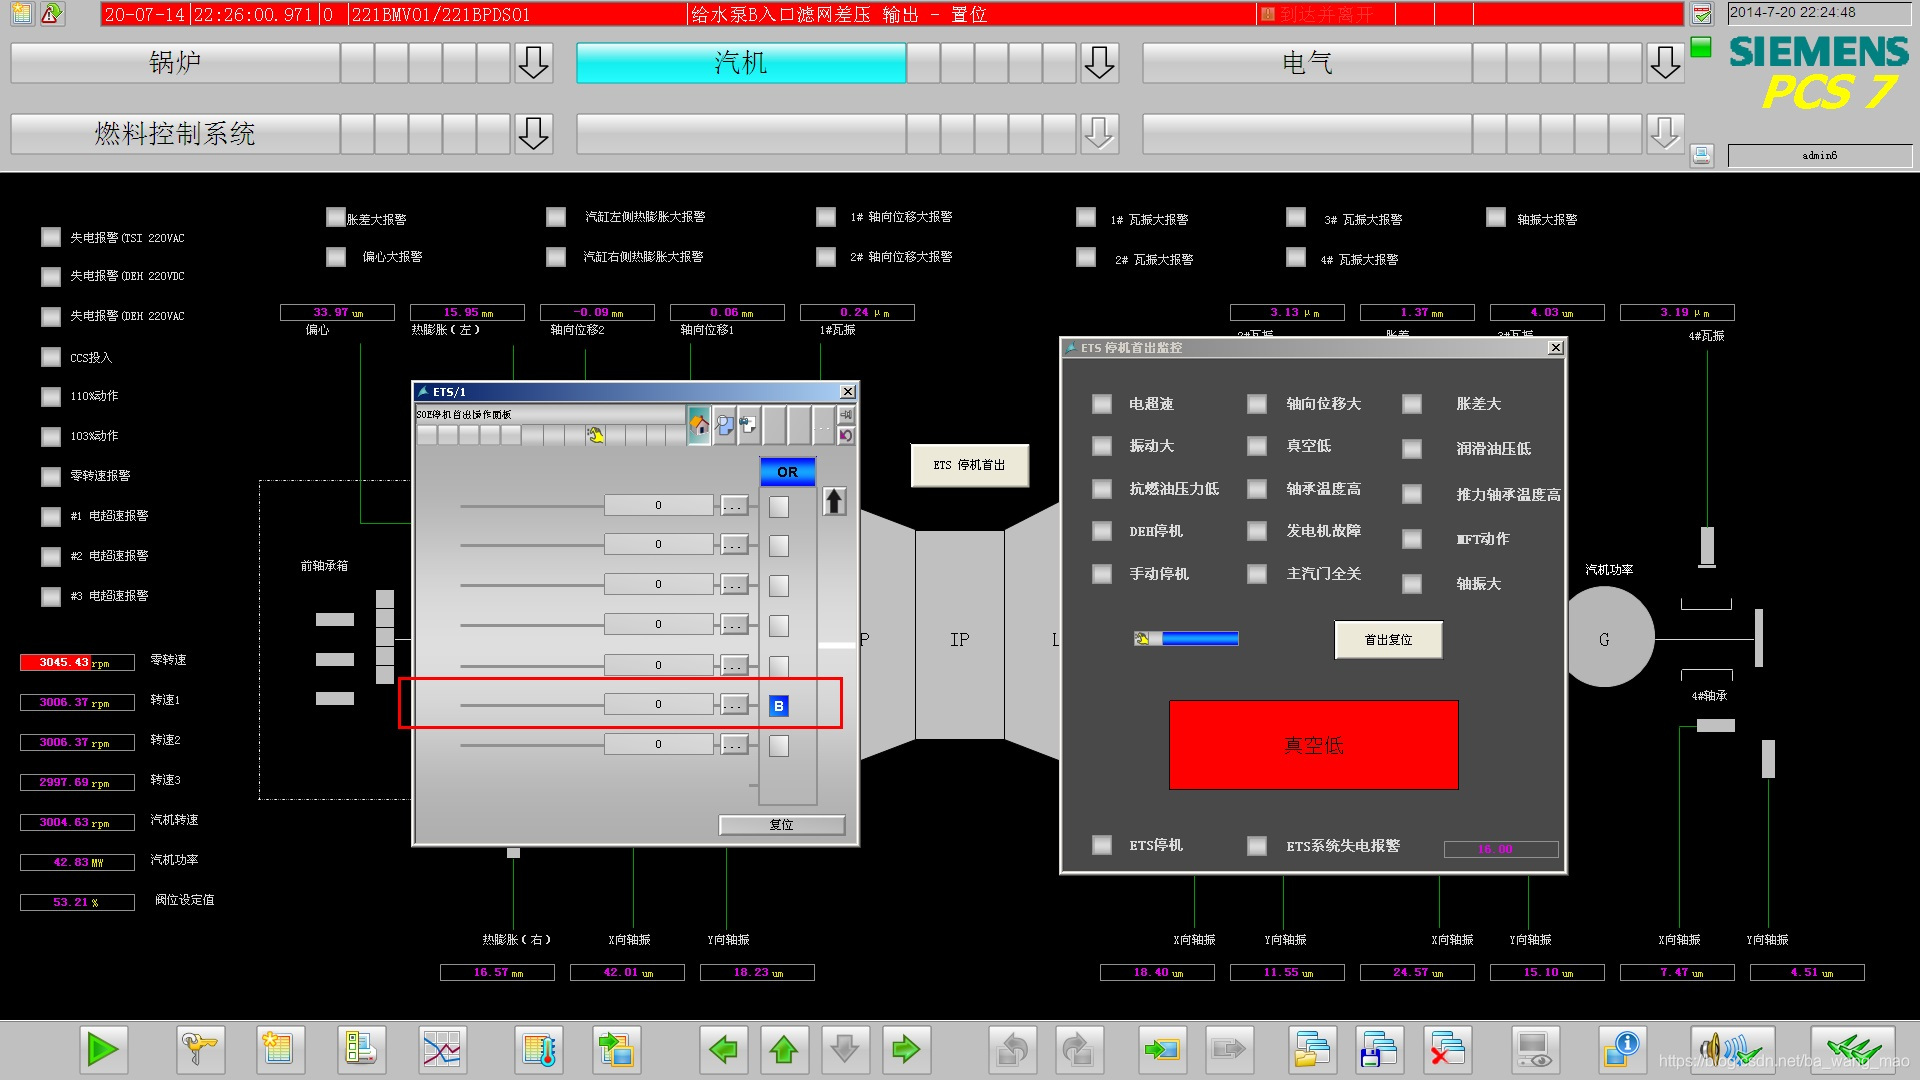
Task: Toggle the 电超速 checkbox
Action: (1101, 404)
